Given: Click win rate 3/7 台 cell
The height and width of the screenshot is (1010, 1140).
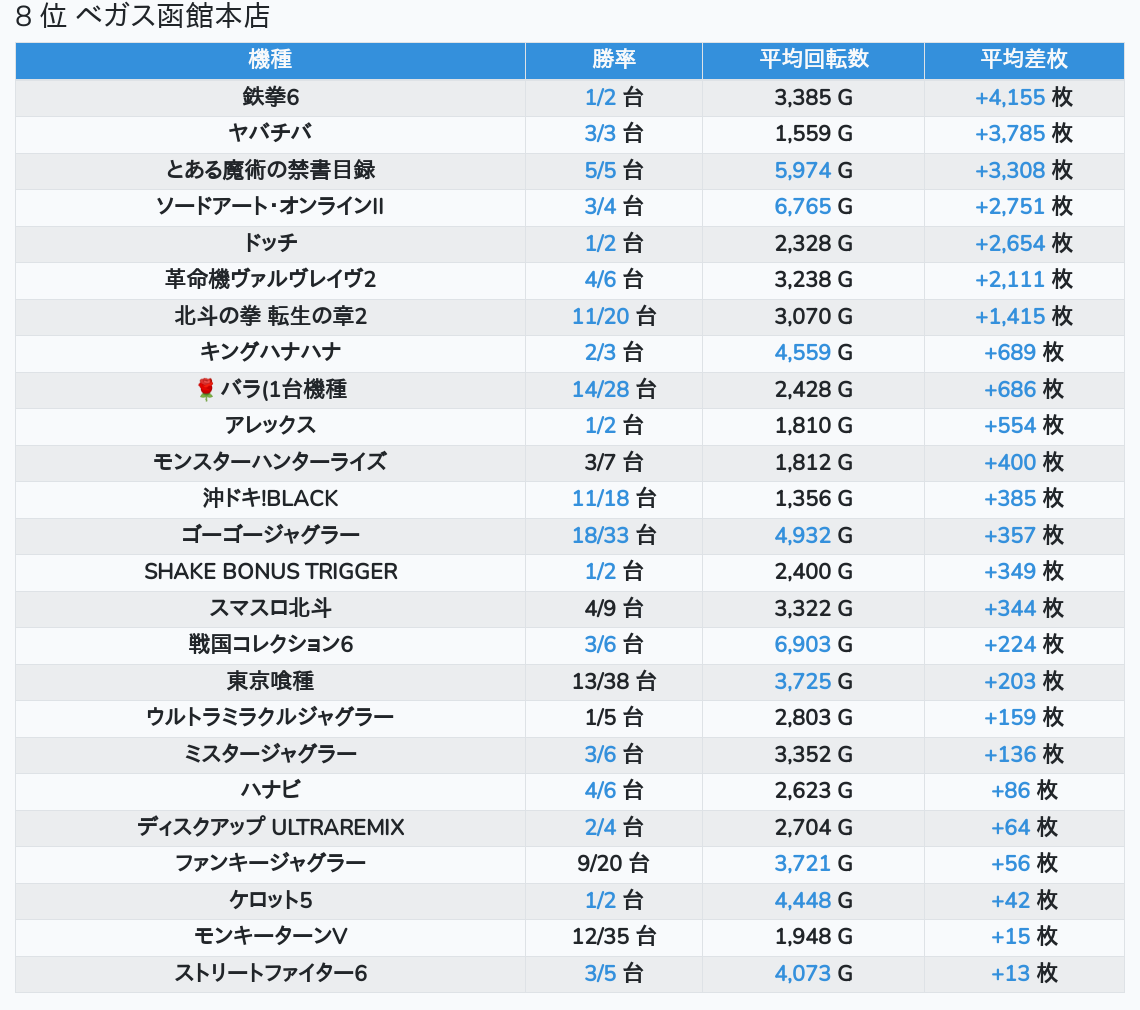Looking at the screenshot, I should pyautogui.click(x=614, y=462).
